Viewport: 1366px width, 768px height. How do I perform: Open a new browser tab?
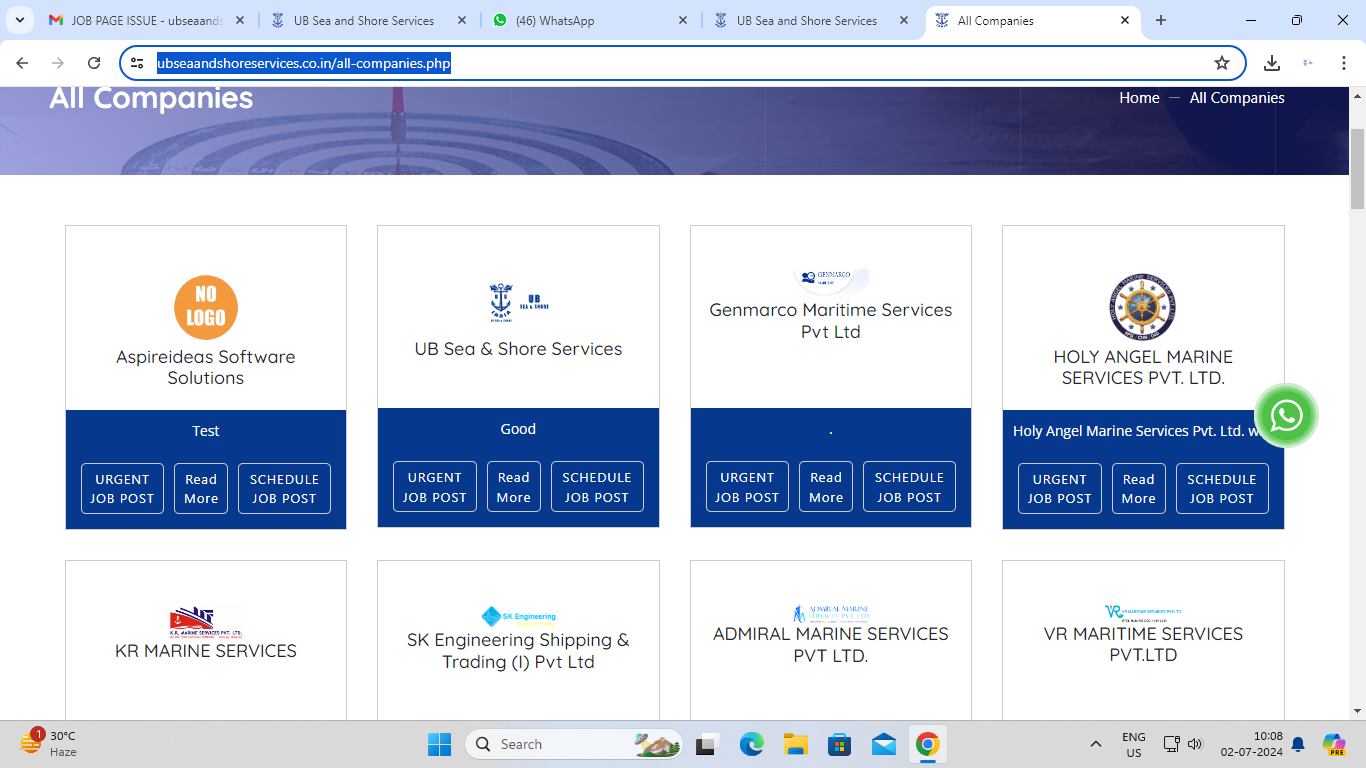1160,20
